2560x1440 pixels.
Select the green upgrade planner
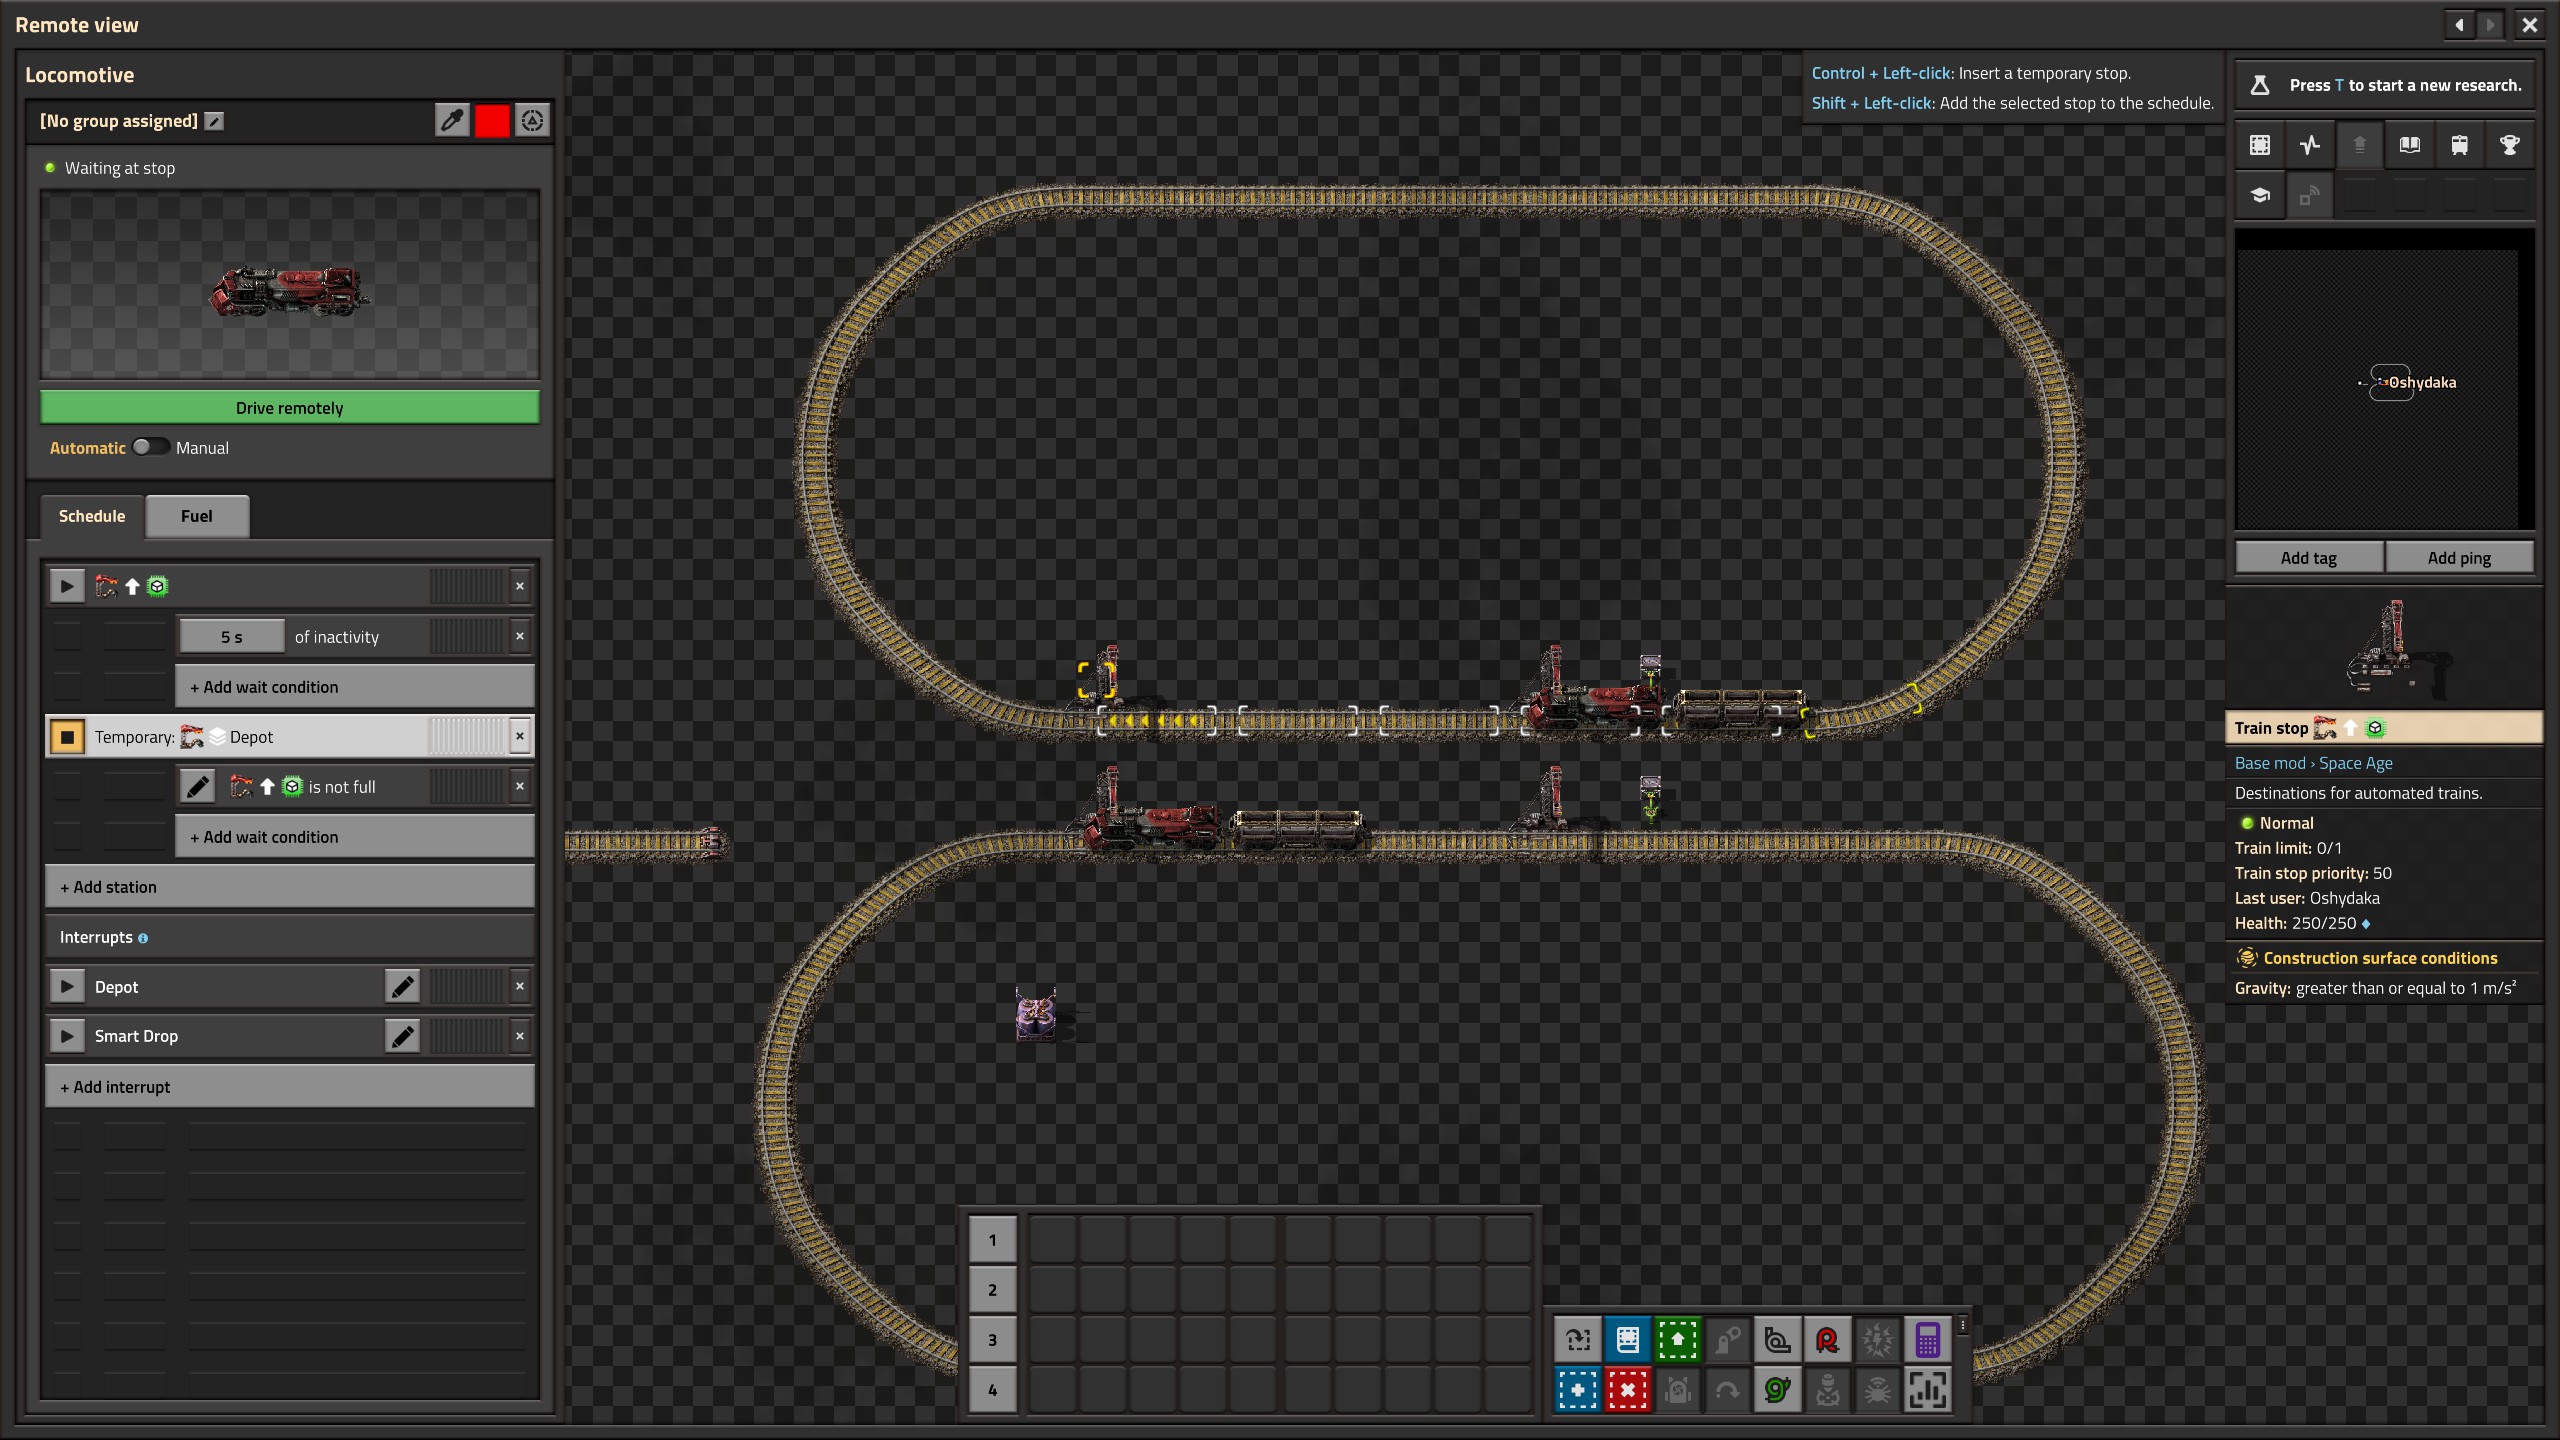click(x=1678, y=1340)
